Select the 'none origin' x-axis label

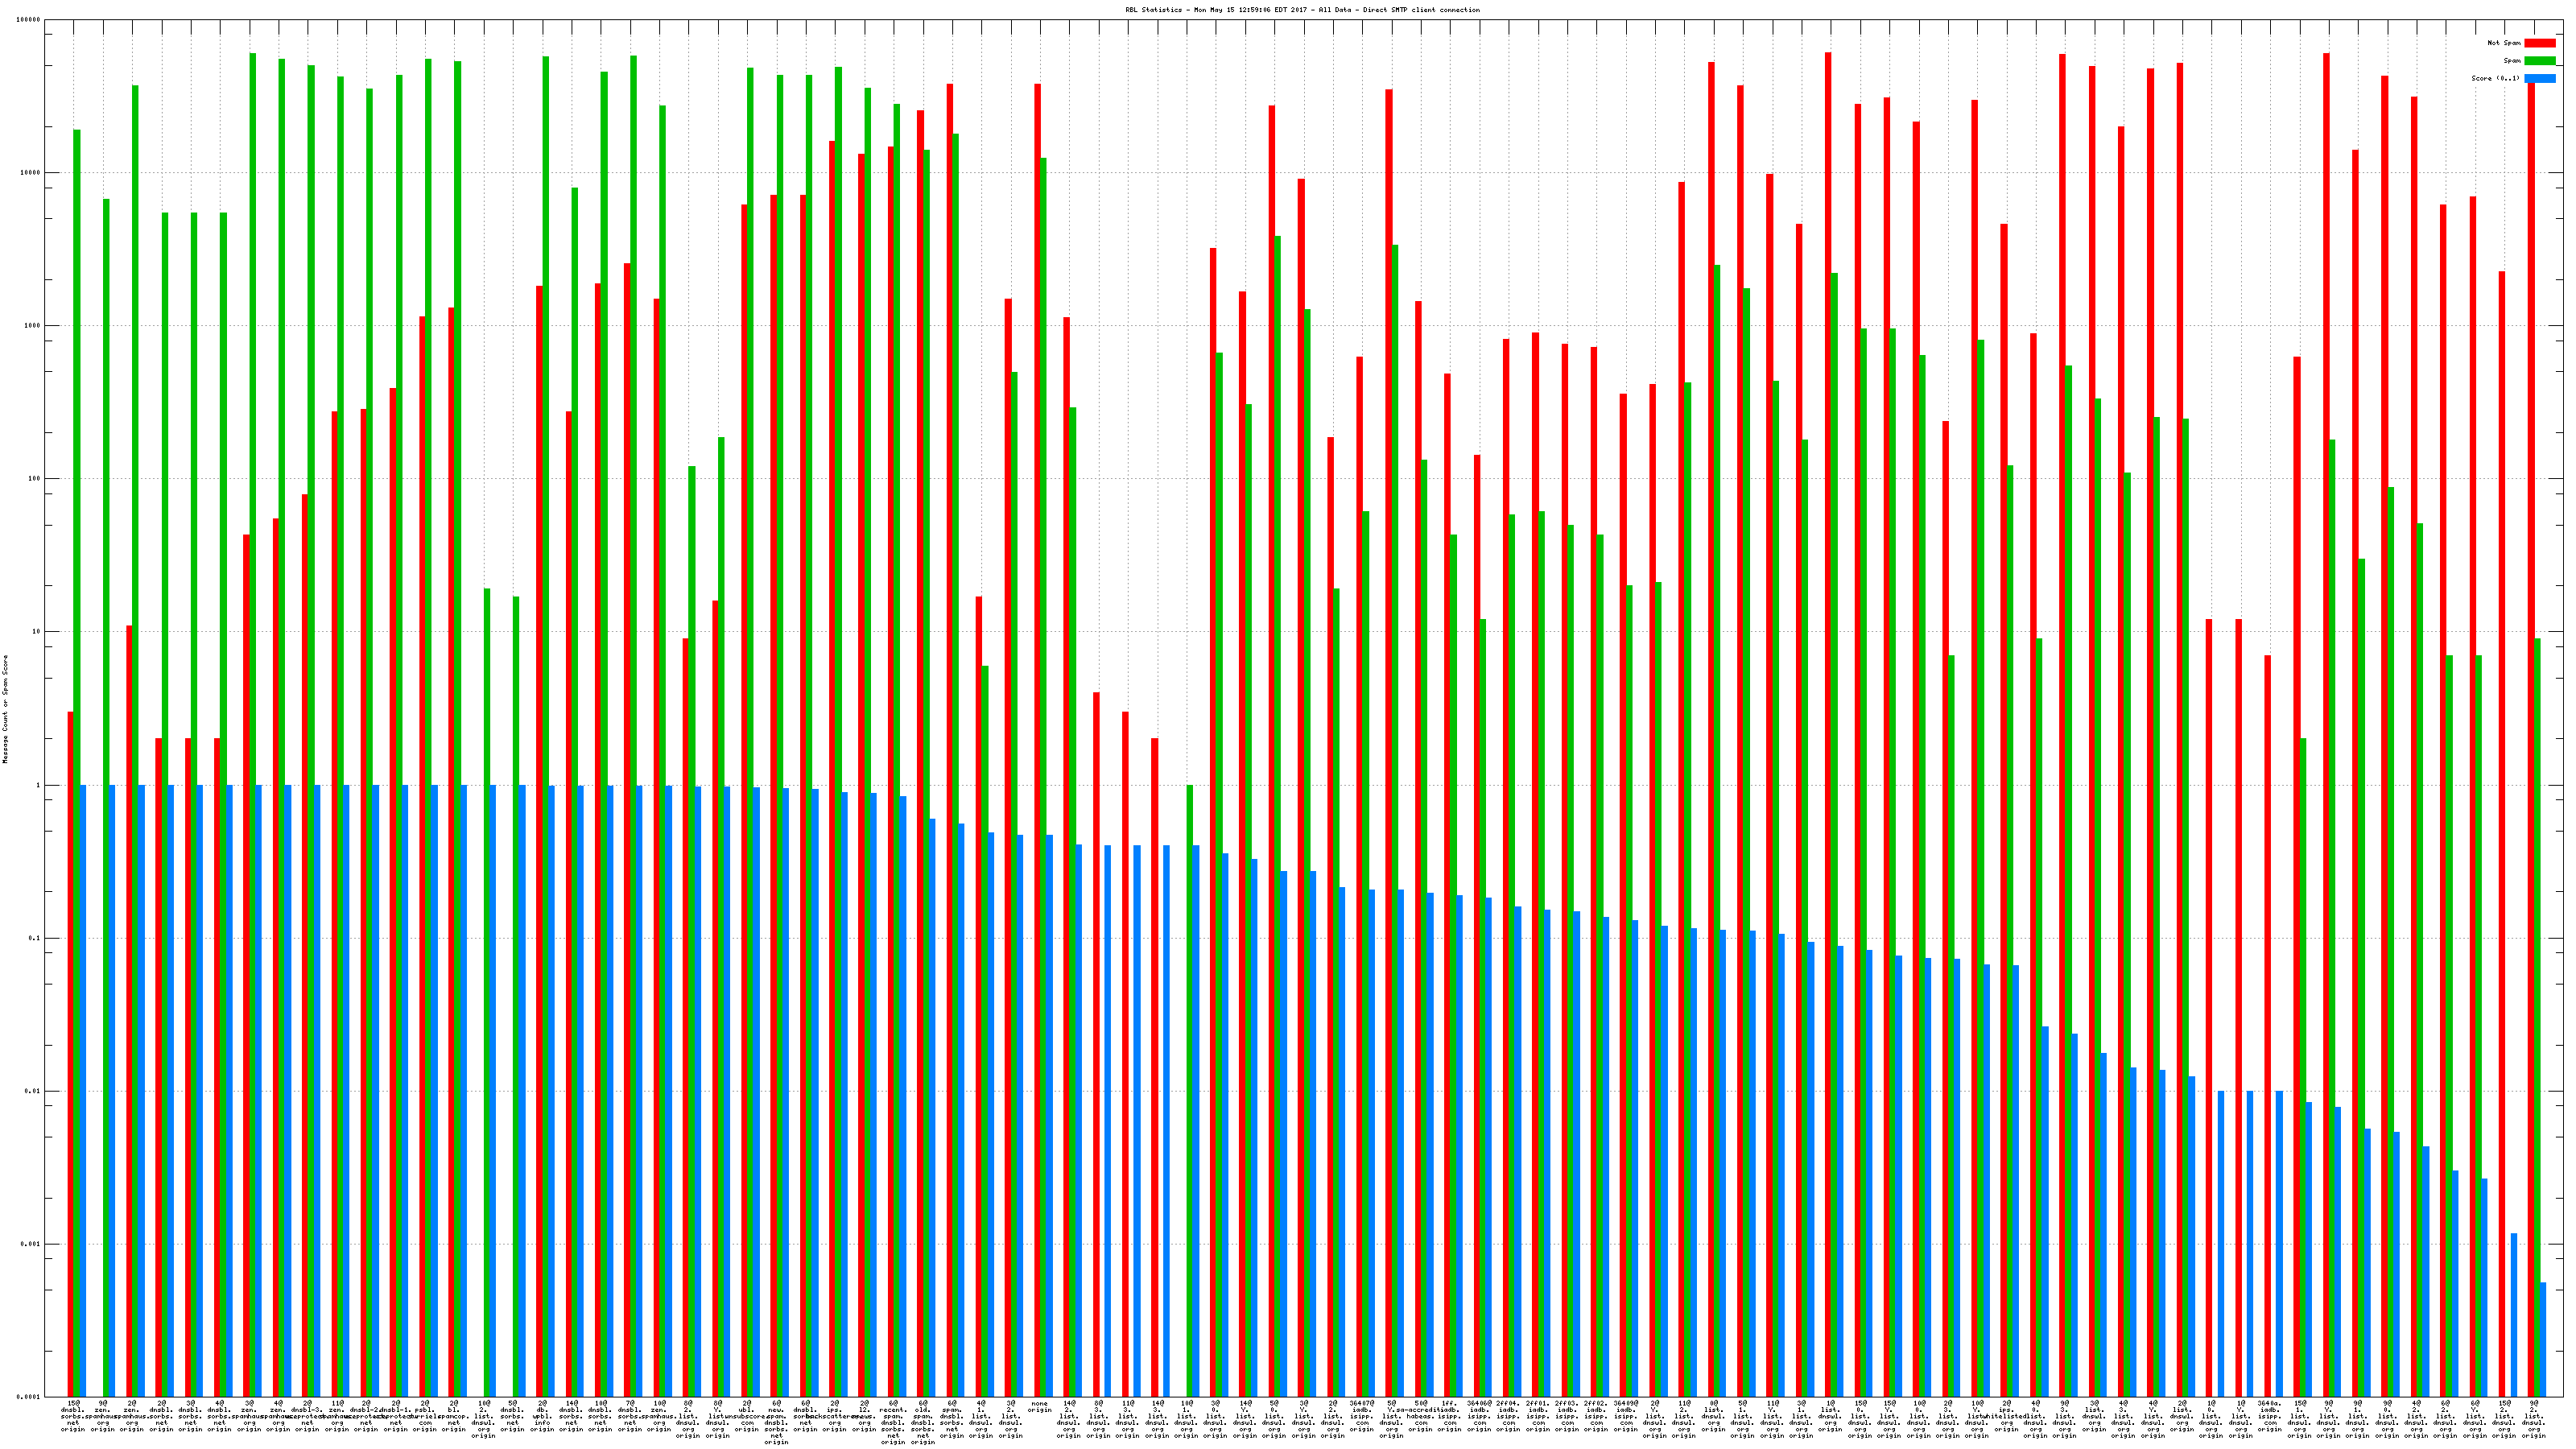click(1040, 1407)
